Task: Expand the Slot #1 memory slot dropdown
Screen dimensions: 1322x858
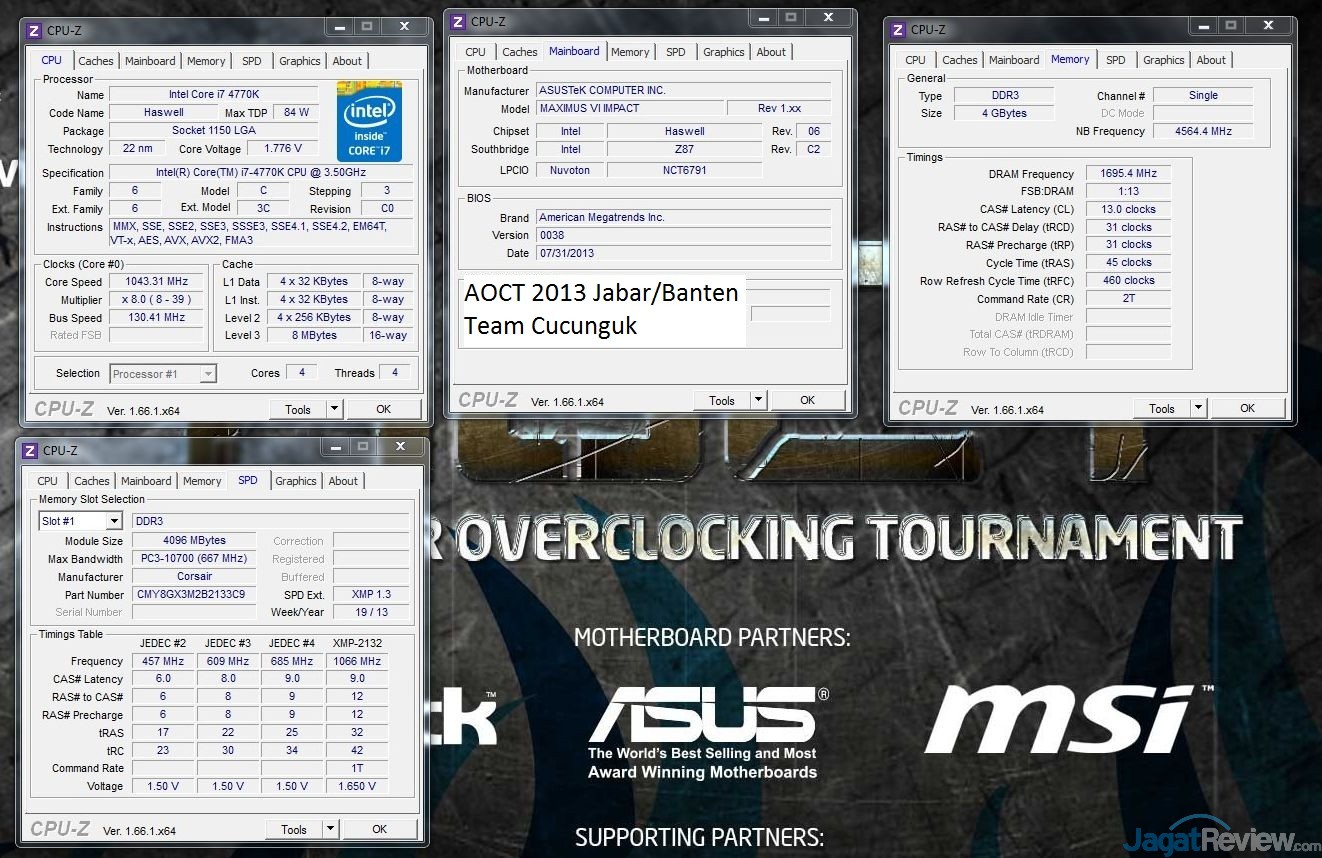Action: pos(114,521)
